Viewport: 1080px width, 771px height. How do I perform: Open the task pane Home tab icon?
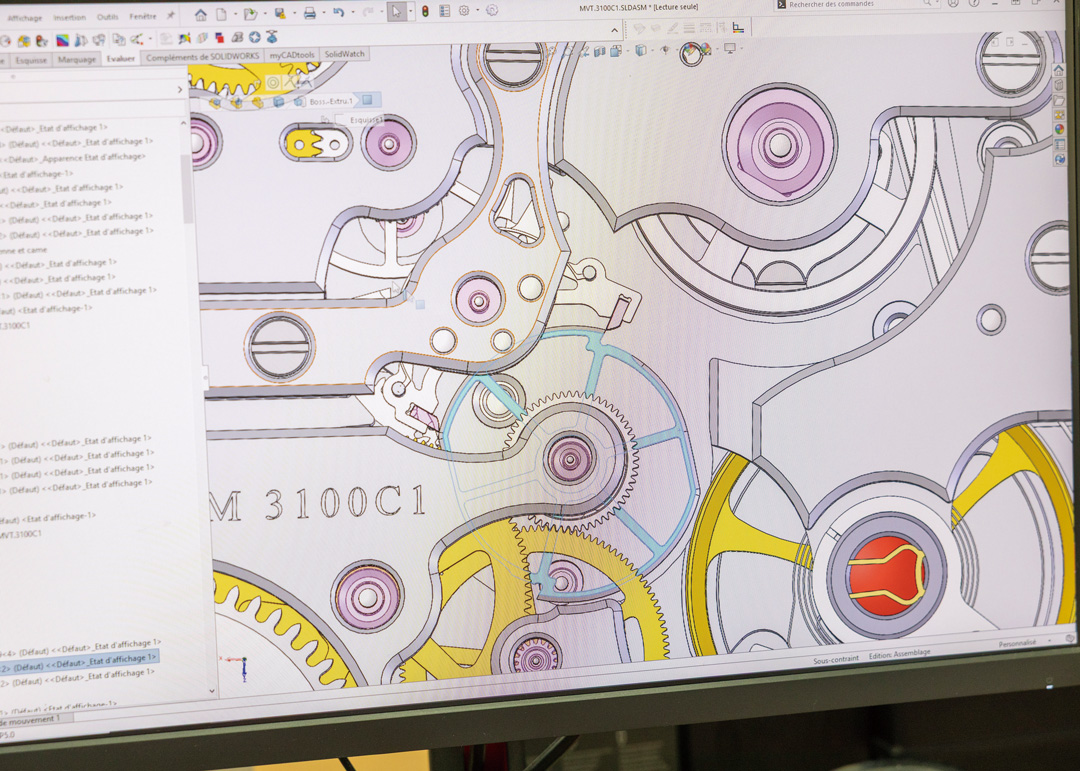point(1059,70)
